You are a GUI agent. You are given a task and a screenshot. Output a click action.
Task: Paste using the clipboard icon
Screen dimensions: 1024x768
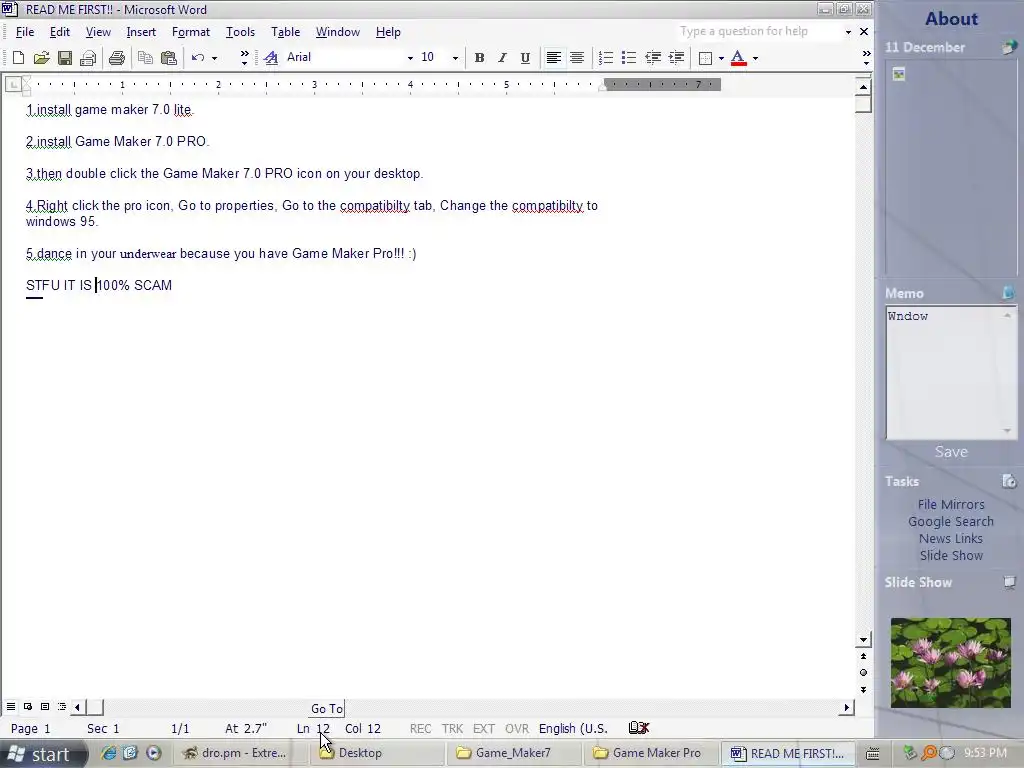point(168,58)
